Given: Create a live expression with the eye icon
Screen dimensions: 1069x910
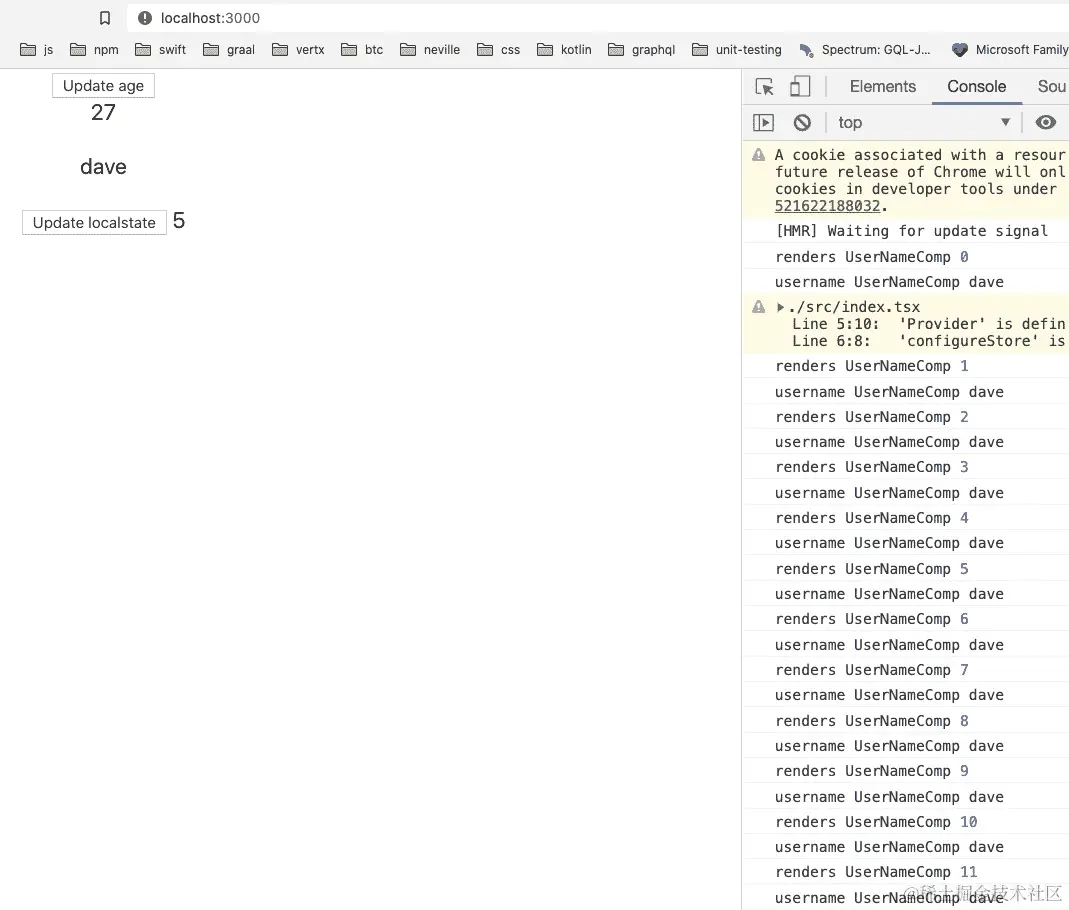Looking at the screenshot, I should point(1046,122).
